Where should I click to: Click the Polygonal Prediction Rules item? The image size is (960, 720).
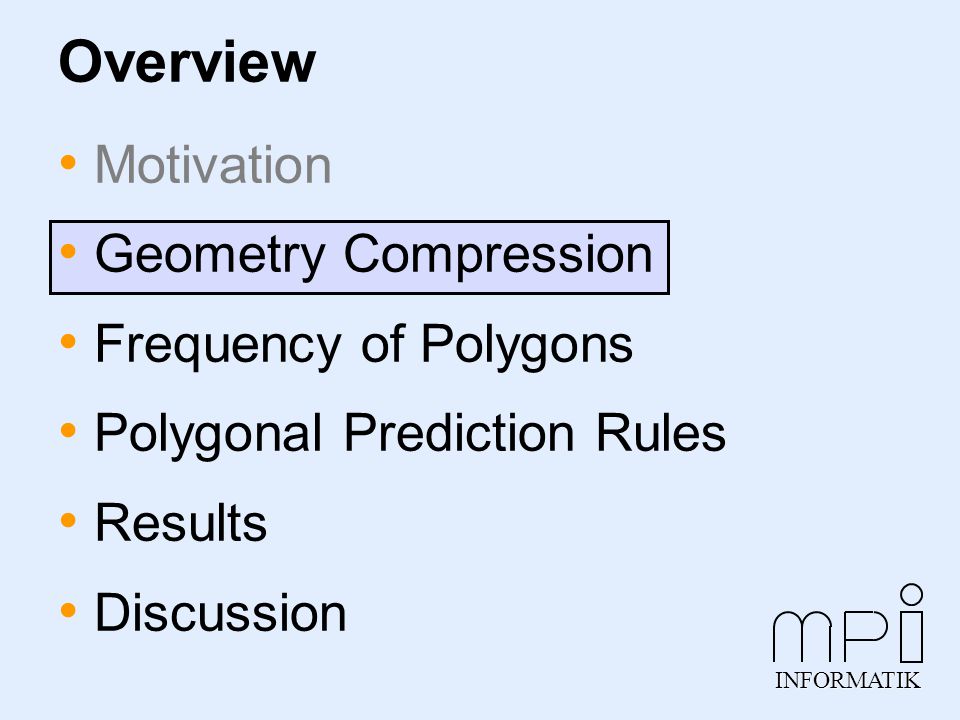(410, 435)
